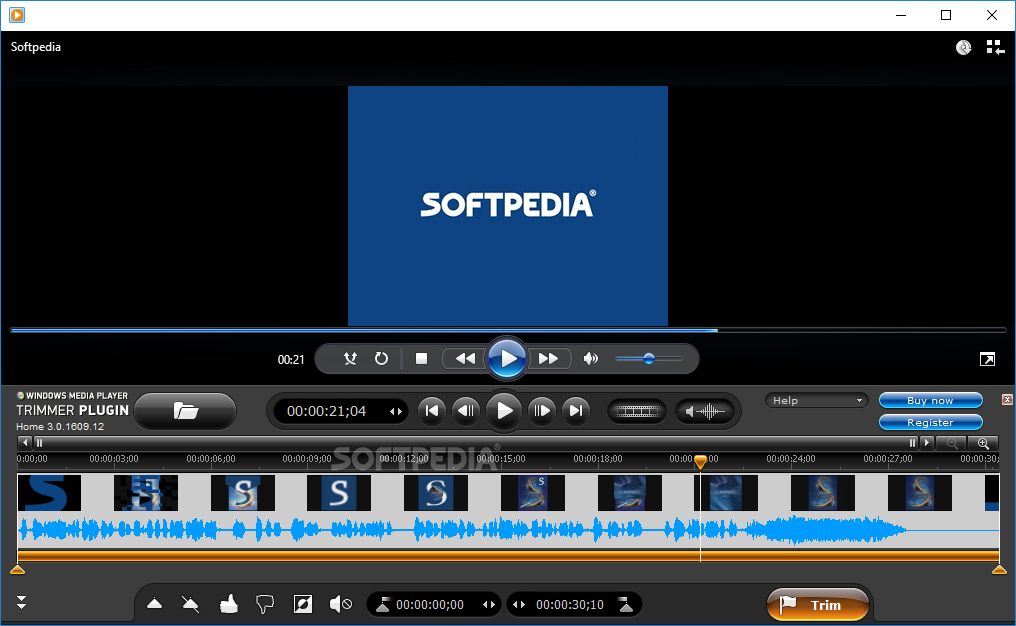1016x626 pixels.
Task: Turn on shuffle in Windows Media Player
Action: coord(350,358)
